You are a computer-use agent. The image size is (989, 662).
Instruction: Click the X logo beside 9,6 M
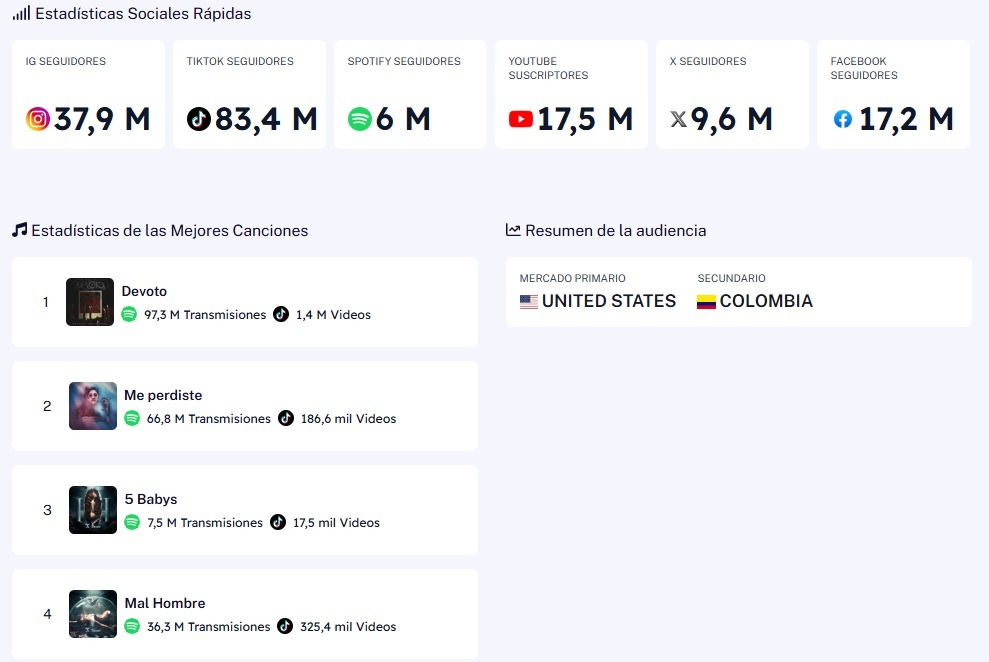pyautogui.click(x=679, y=120)
